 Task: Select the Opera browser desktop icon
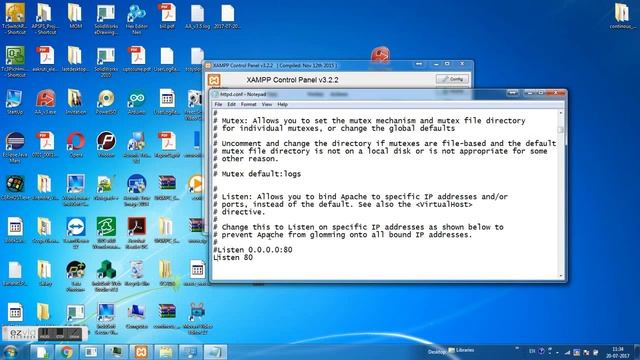76,144
